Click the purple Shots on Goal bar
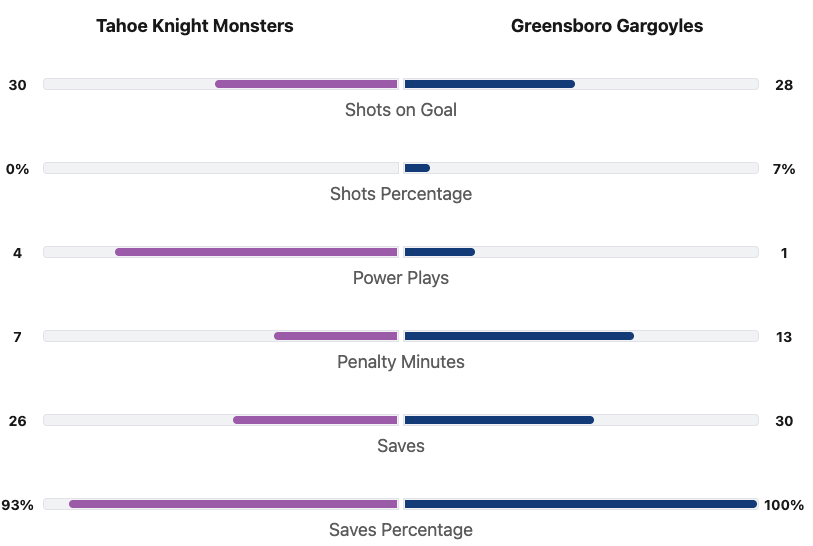 coord(306,84)
